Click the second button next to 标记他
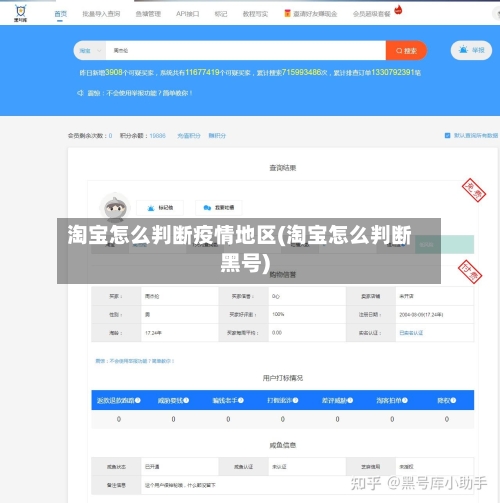The width and height of the screenshot is (500, 503). coord(219,208)
